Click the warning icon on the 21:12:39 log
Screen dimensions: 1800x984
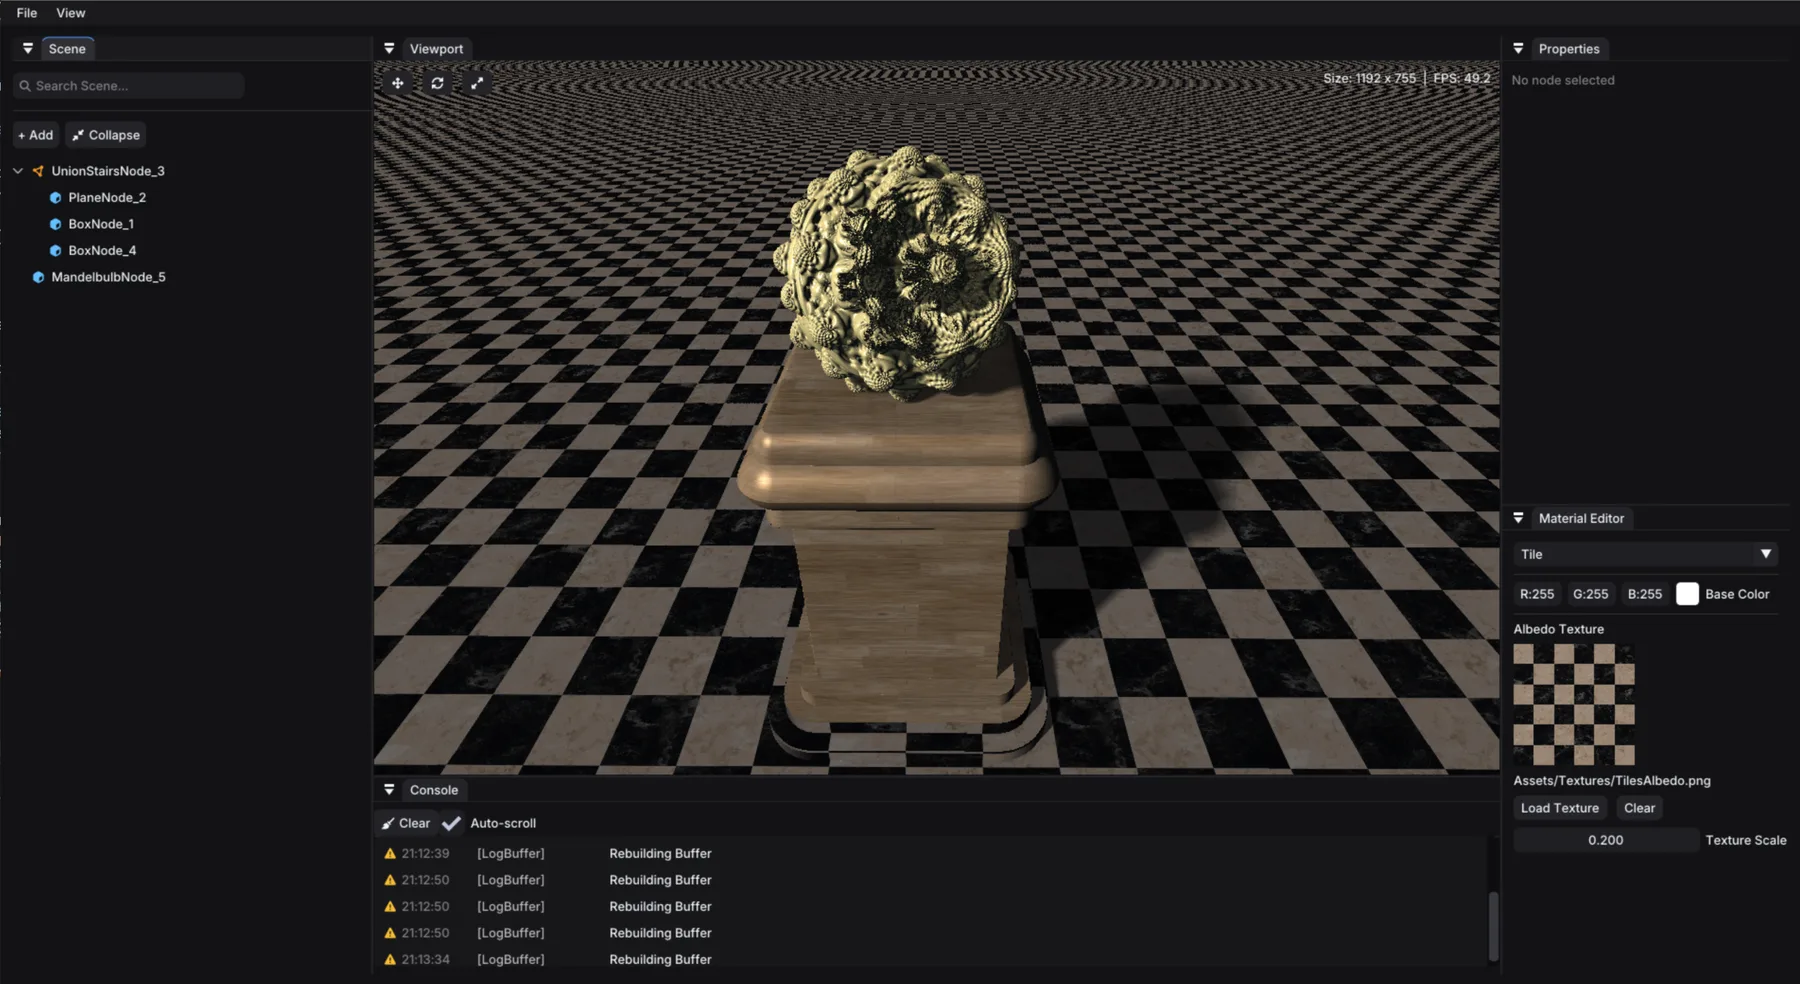tap(390, 853)
